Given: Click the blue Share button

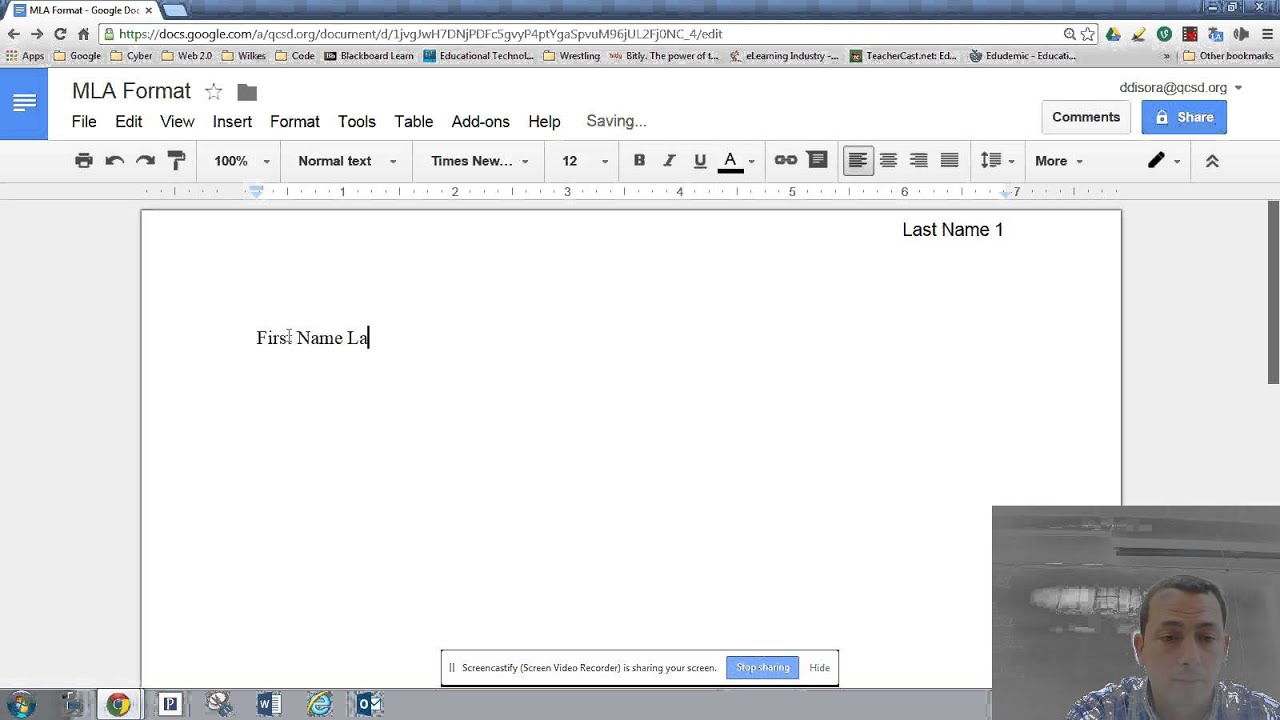Looking at the screenshot, I should point(1184,117).
